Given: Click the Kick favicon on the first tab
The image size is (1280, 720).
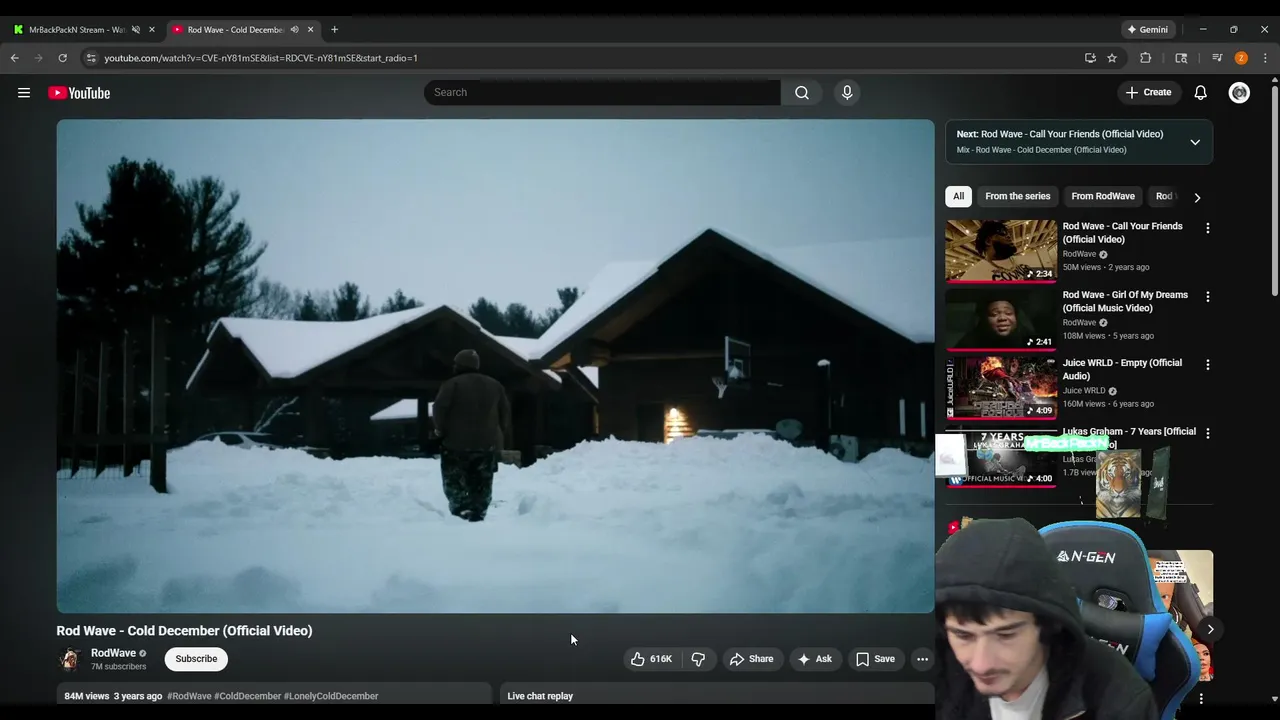Looking at the screenshot, I should tap(18, 30).
